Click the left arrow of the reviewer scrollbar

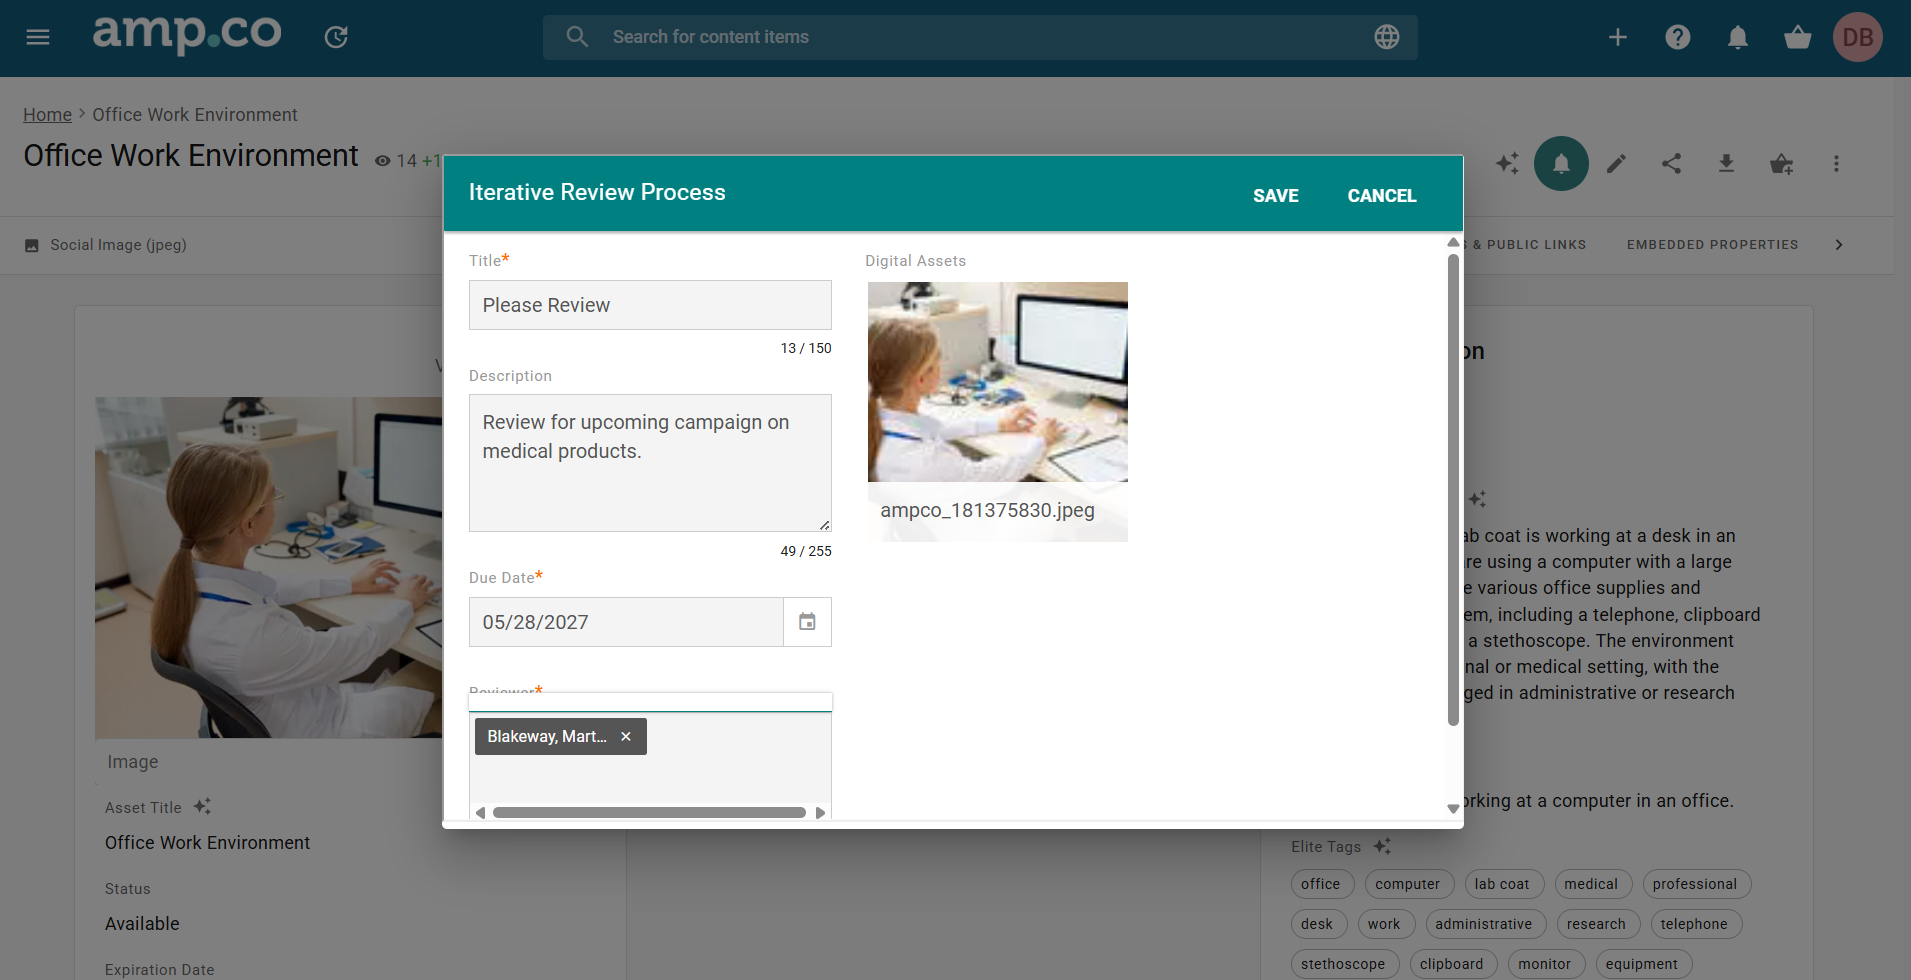pos(481,813)
